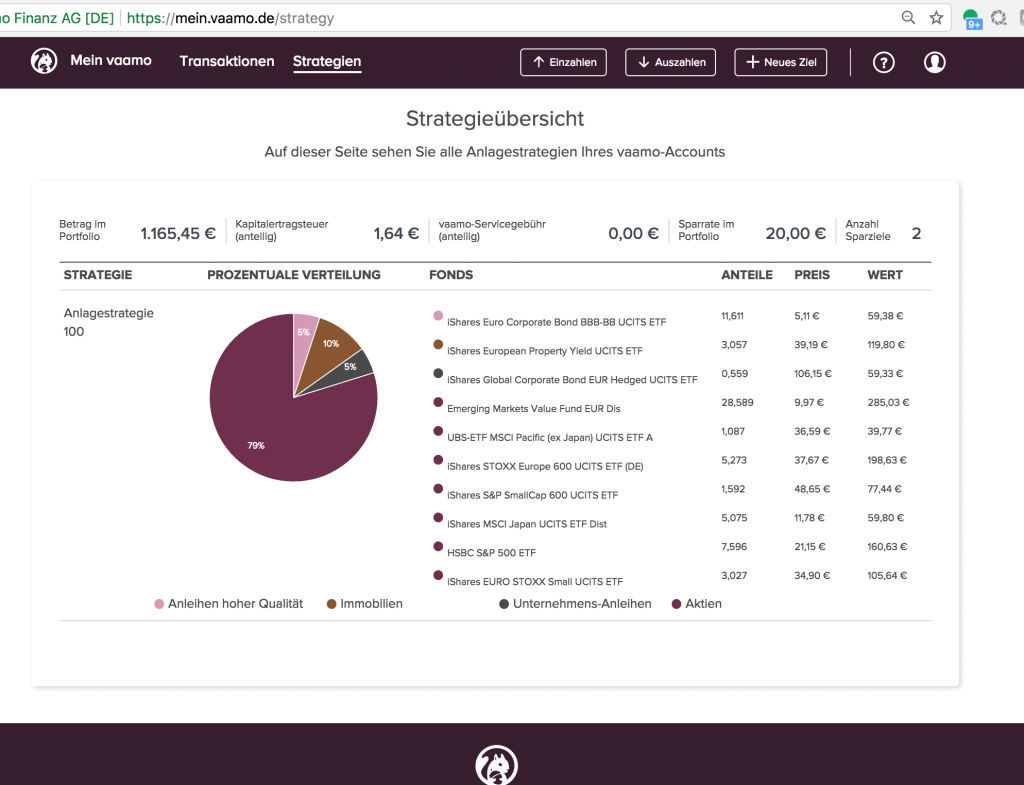Click the Anlagestrategie 100 label

click(108, 322)
